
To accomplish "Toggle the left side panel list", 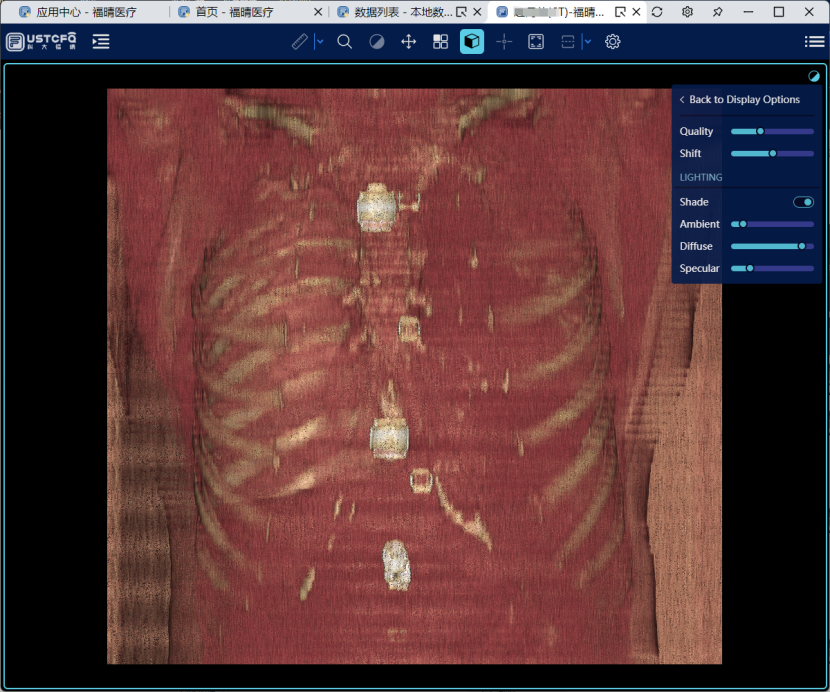I will 101,42.
